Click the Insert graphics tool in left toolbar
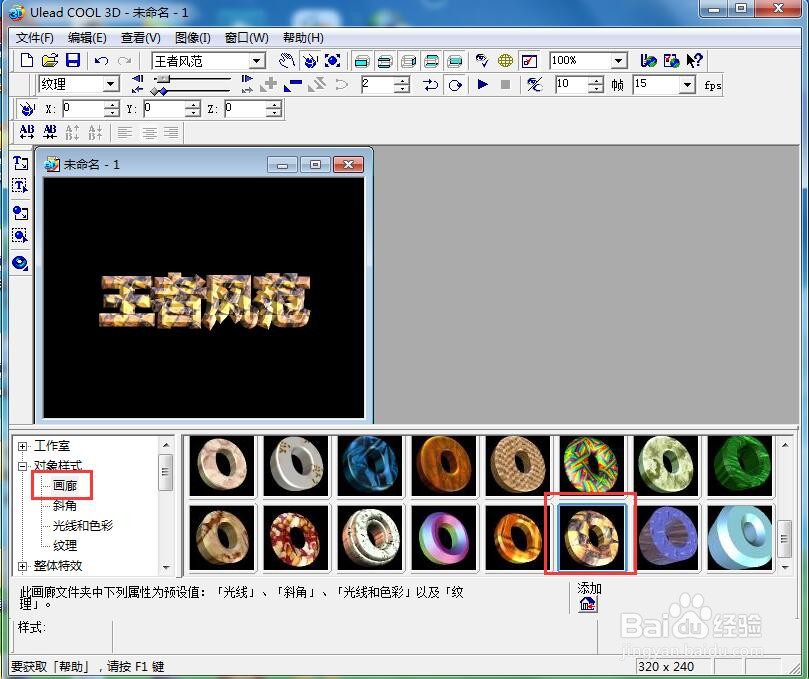This screenshot has height=679, width=809. (x=20, y=213)
